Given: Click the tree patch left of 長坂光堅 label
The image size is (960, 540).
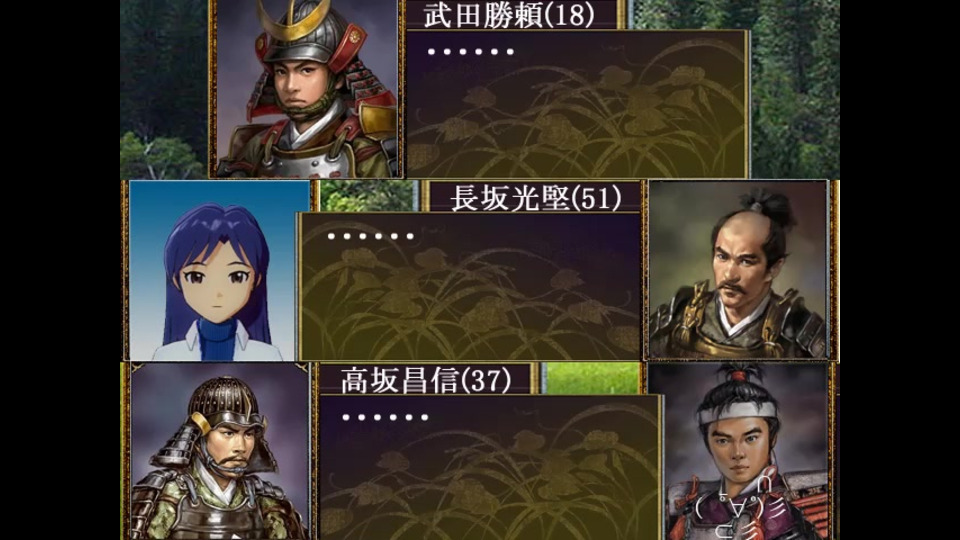Looking at the screenshot, I should (x=369, y=196).
